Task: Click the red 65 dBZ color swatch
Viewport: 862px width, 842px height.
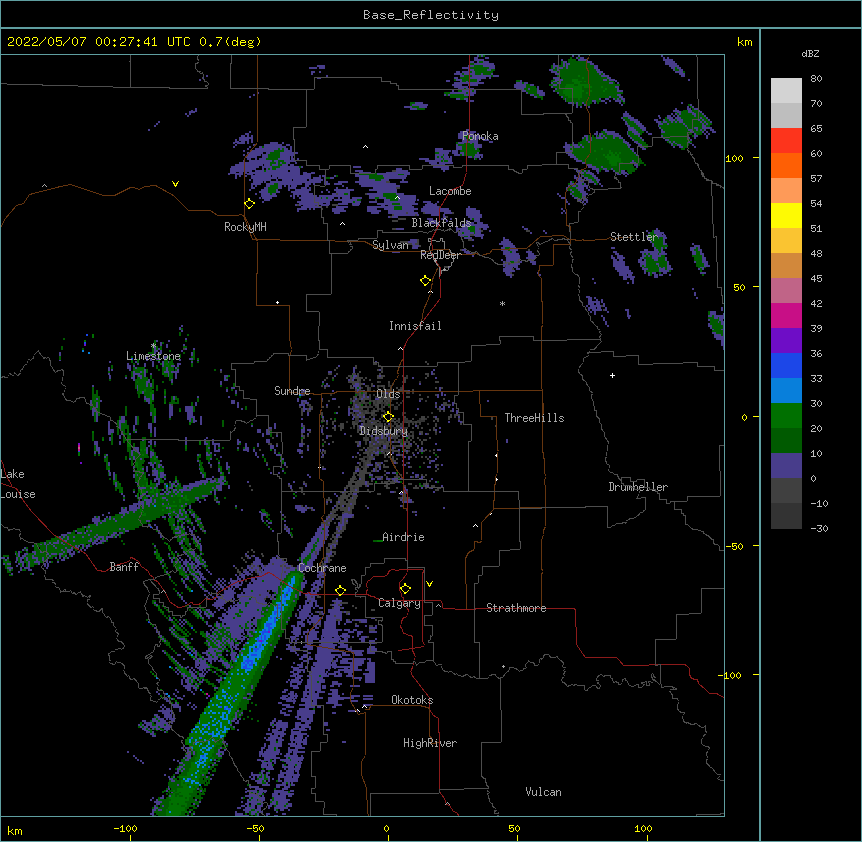Action: [786, 140]
